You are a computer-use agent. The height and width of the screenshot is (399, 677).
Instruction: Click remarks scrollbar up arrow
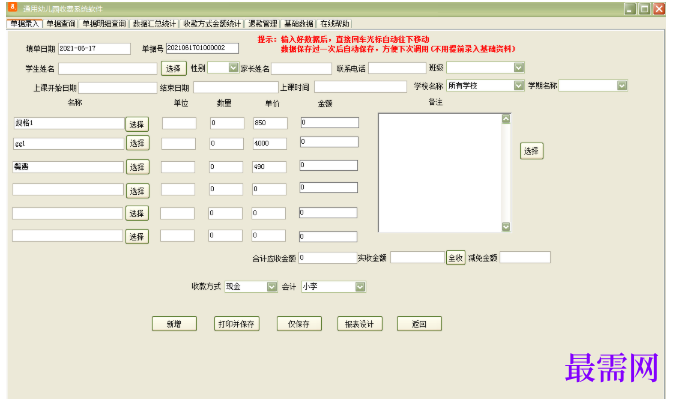(x=506, y=119)
